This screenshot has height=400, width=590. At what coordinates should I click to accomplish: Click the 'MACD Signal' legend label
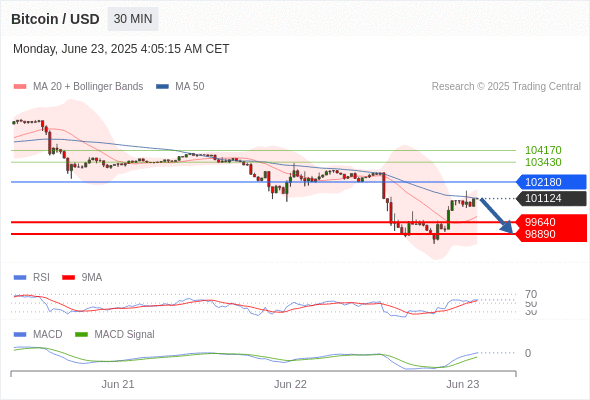(x=125, y=335)
